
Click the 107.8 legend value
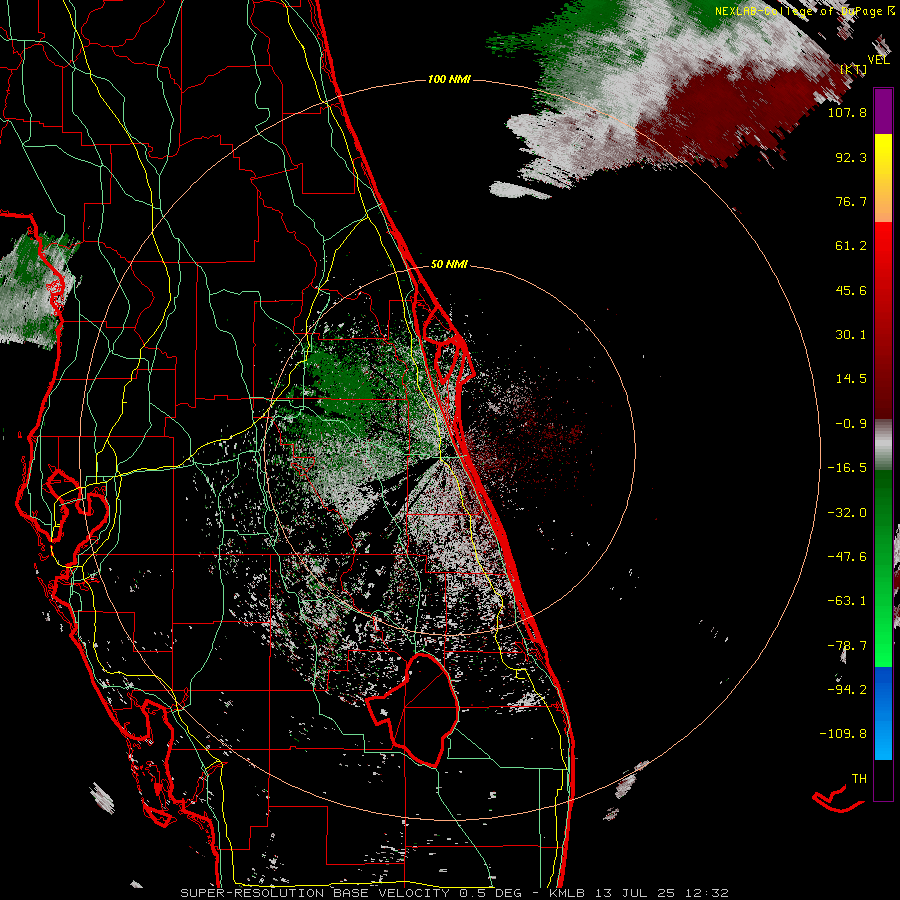tap(847, 112)
